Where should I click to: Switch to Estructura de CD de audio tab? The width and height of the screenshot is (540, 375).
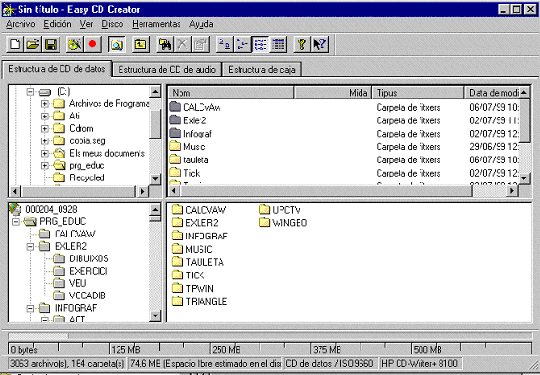[x=167, y=70]
